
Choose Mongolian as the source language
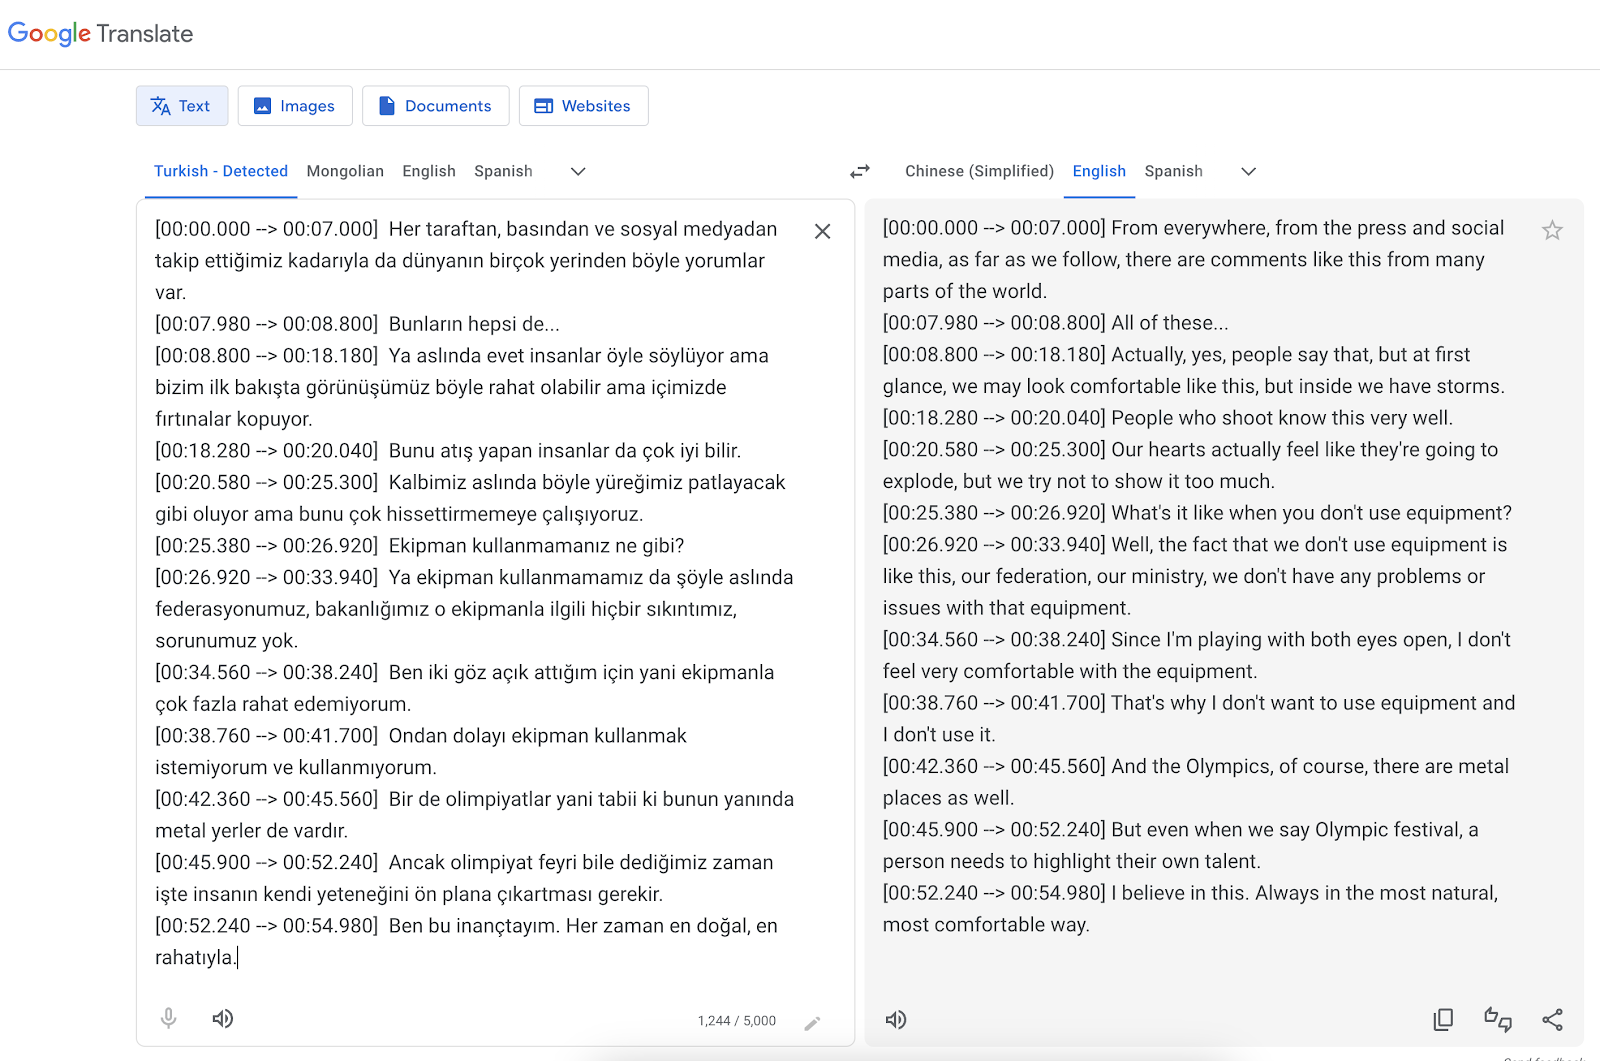click(x=345, y=172)
